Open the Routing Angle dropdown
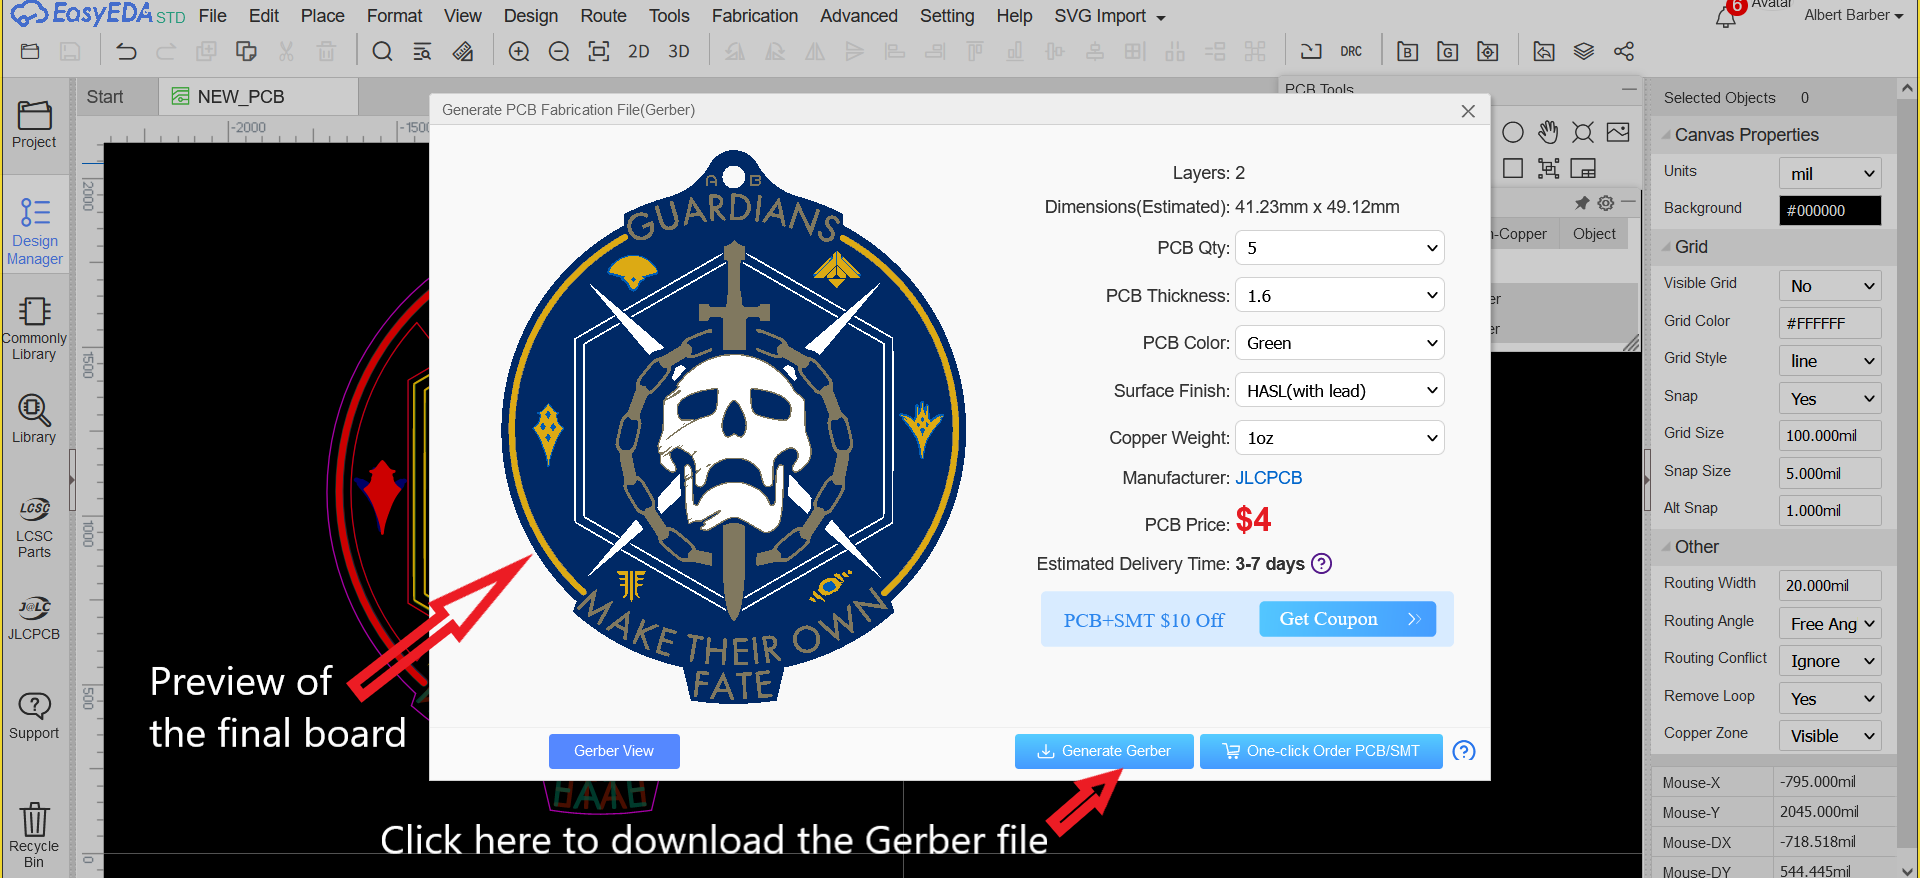This screenshot has width=1920, height=878. 1830,624
